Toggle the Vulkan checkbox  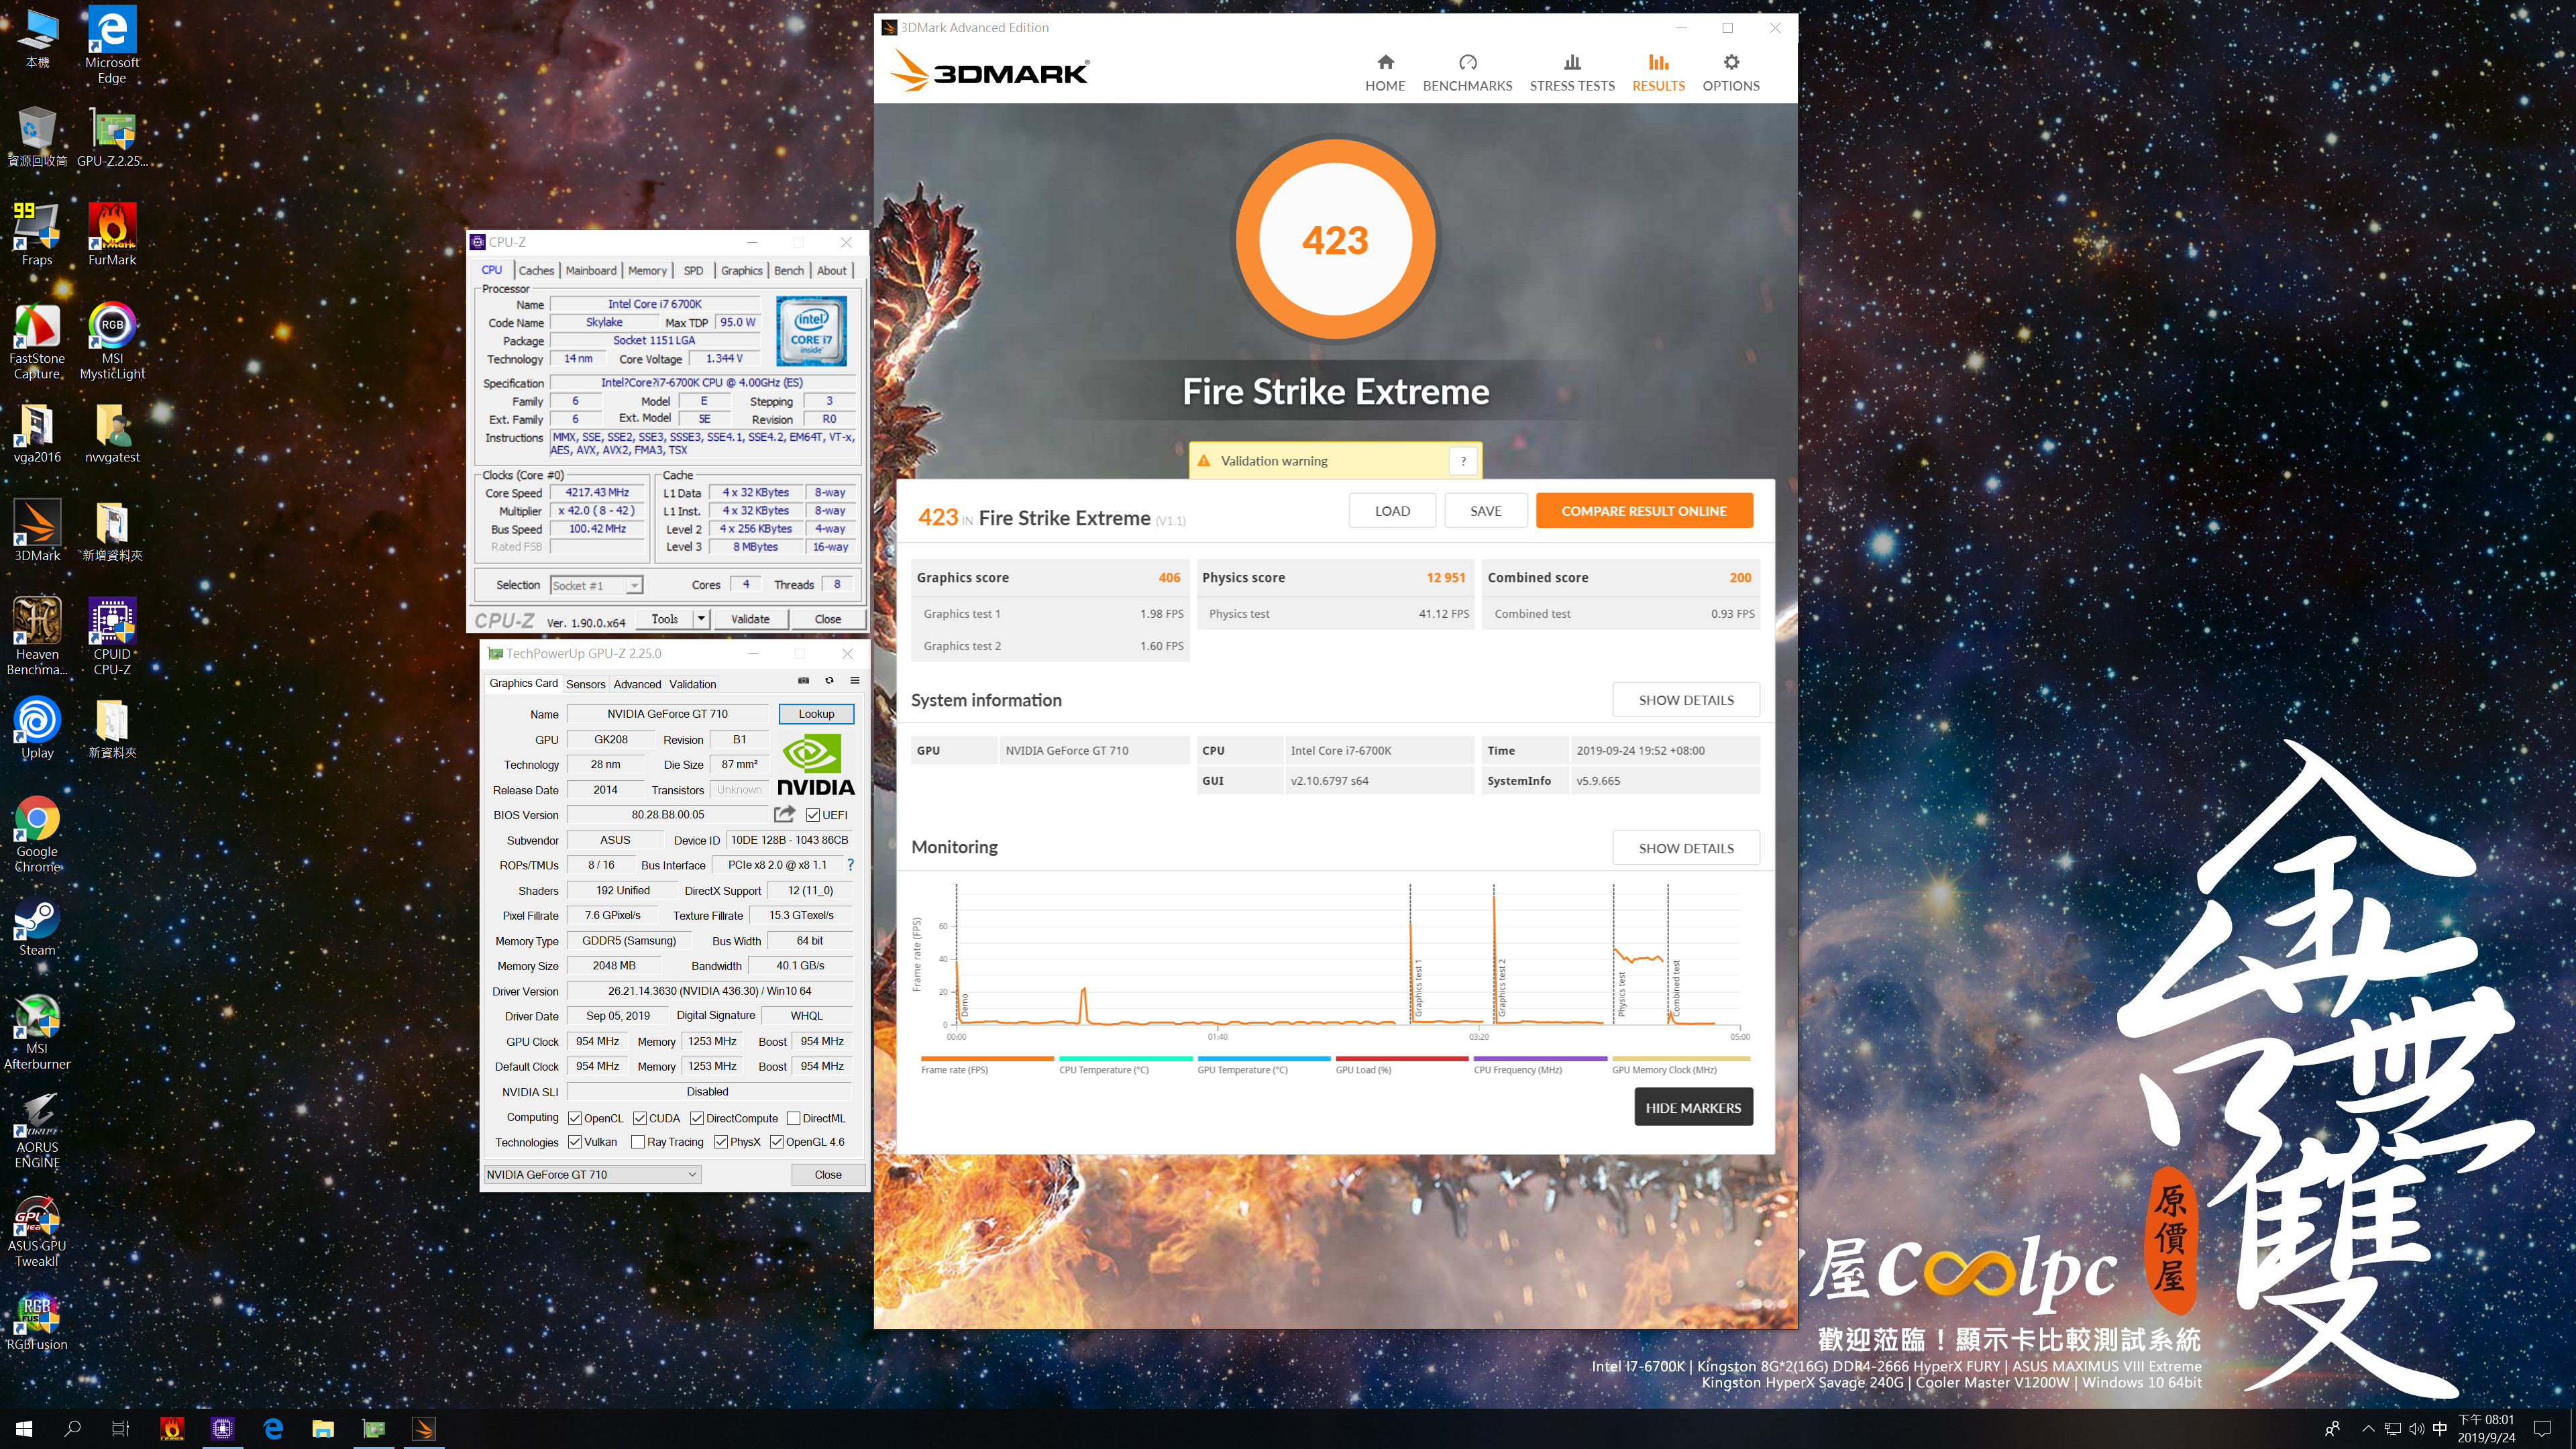(575, 1141)
